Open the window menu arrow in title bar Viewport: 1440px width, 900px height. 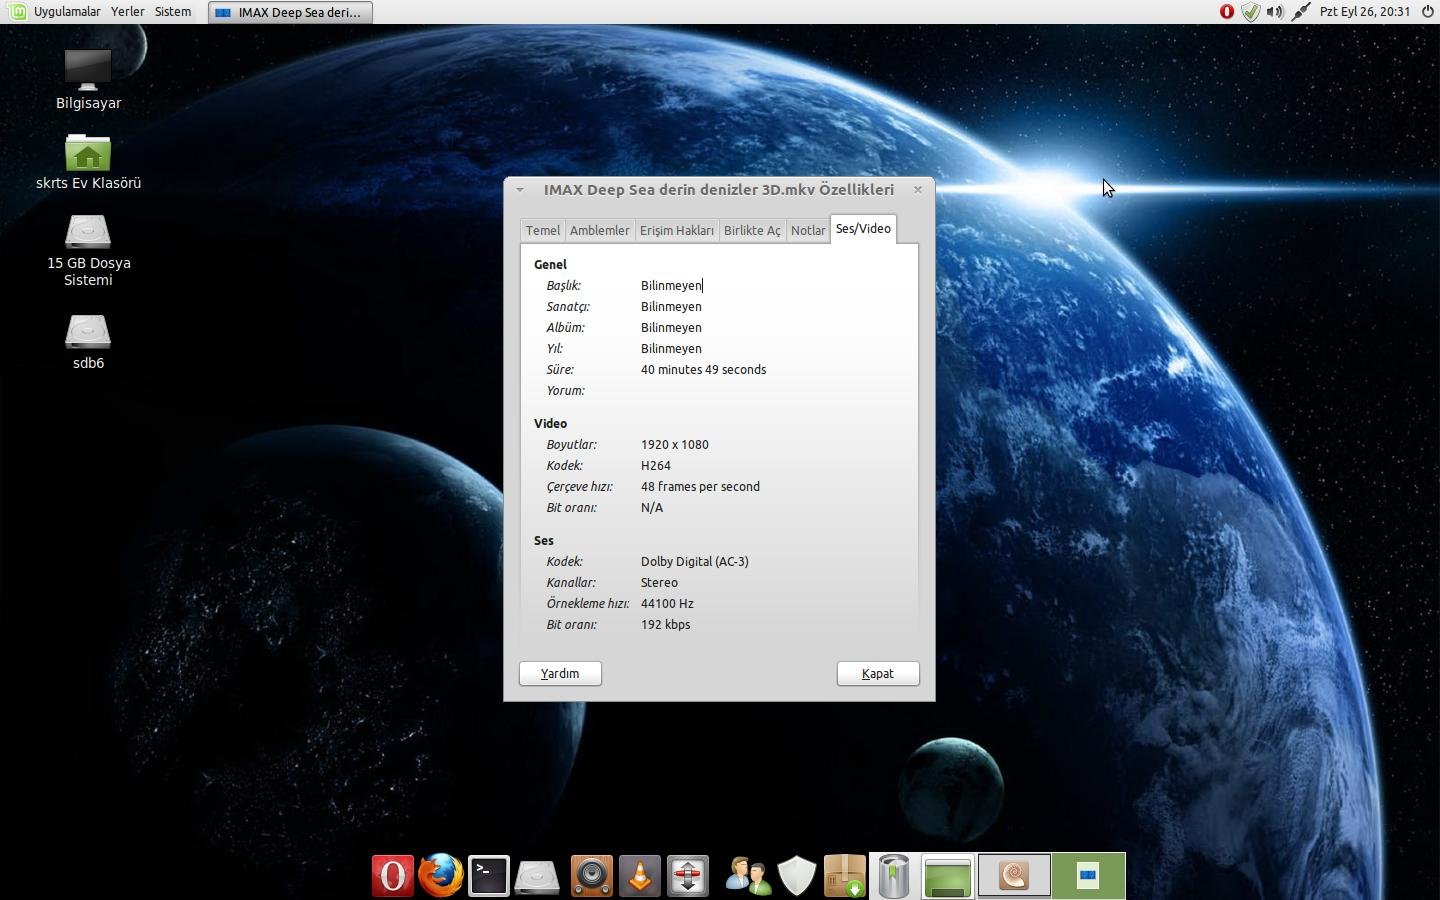(x=520, y=189)
